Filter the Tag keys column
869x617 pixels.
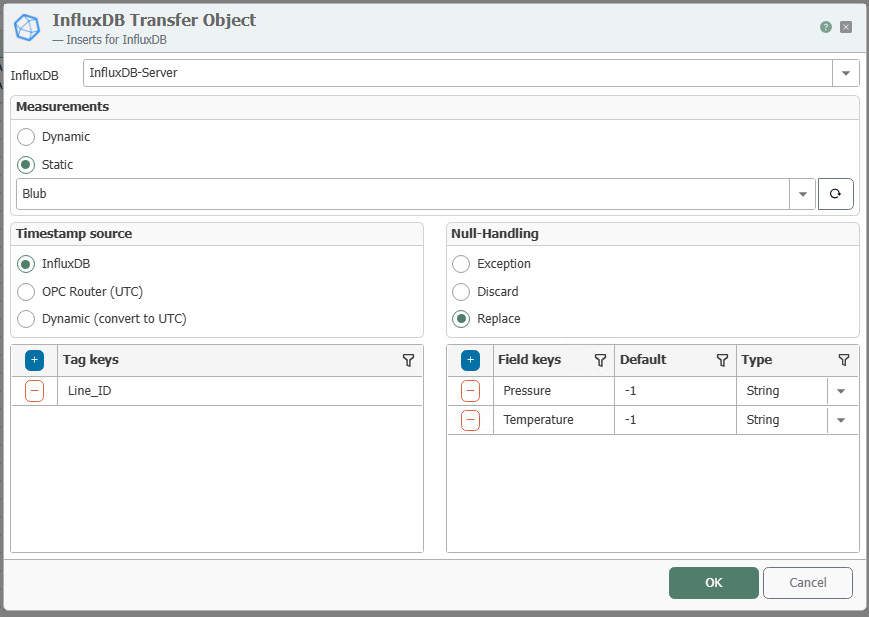coord(408,360)
